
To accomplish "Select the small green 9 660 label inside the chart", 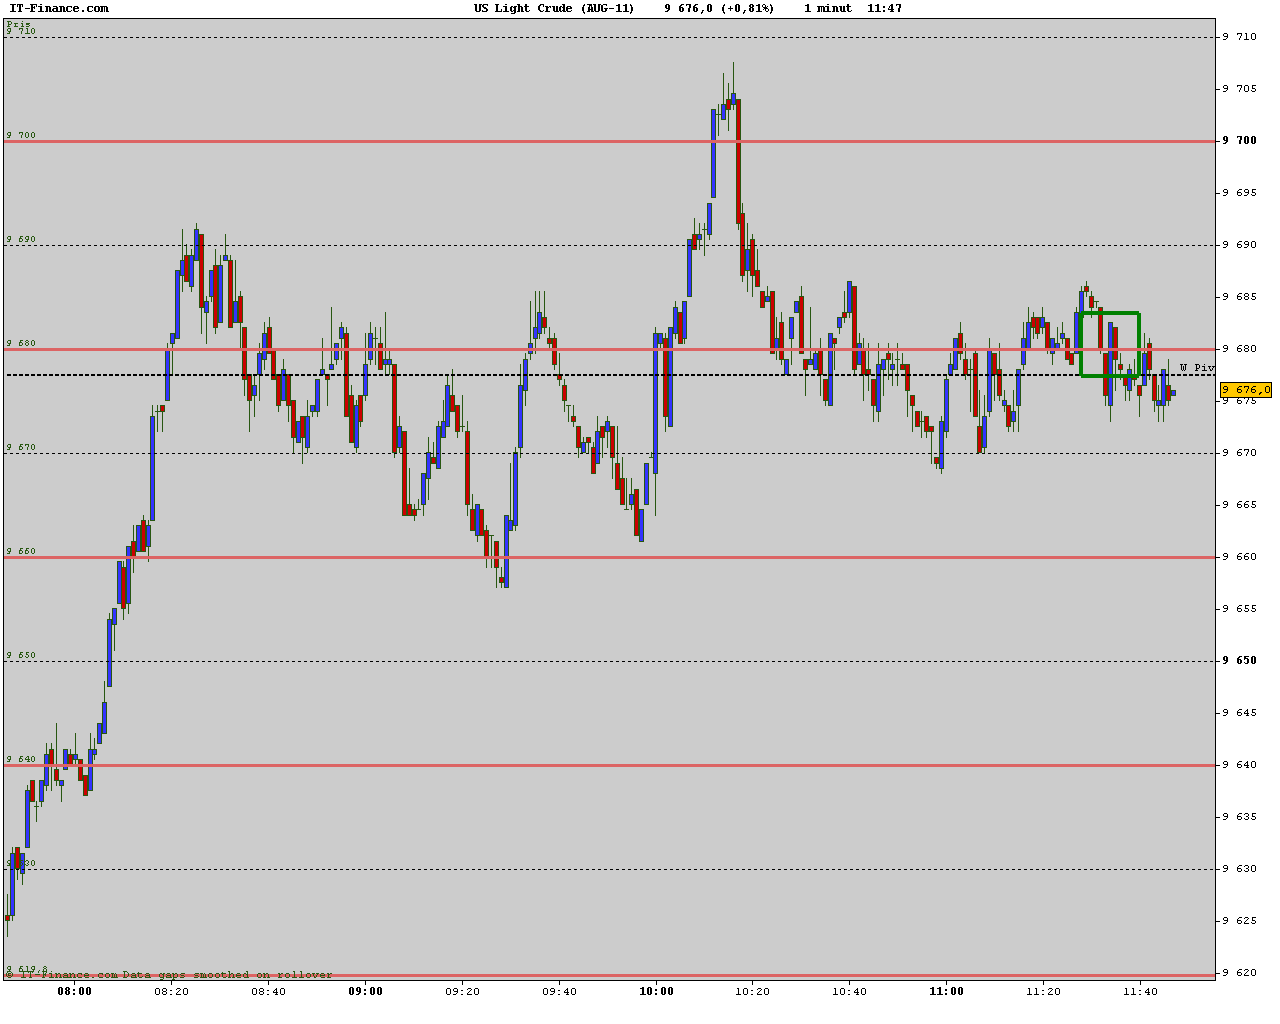I will click(21, 551).
